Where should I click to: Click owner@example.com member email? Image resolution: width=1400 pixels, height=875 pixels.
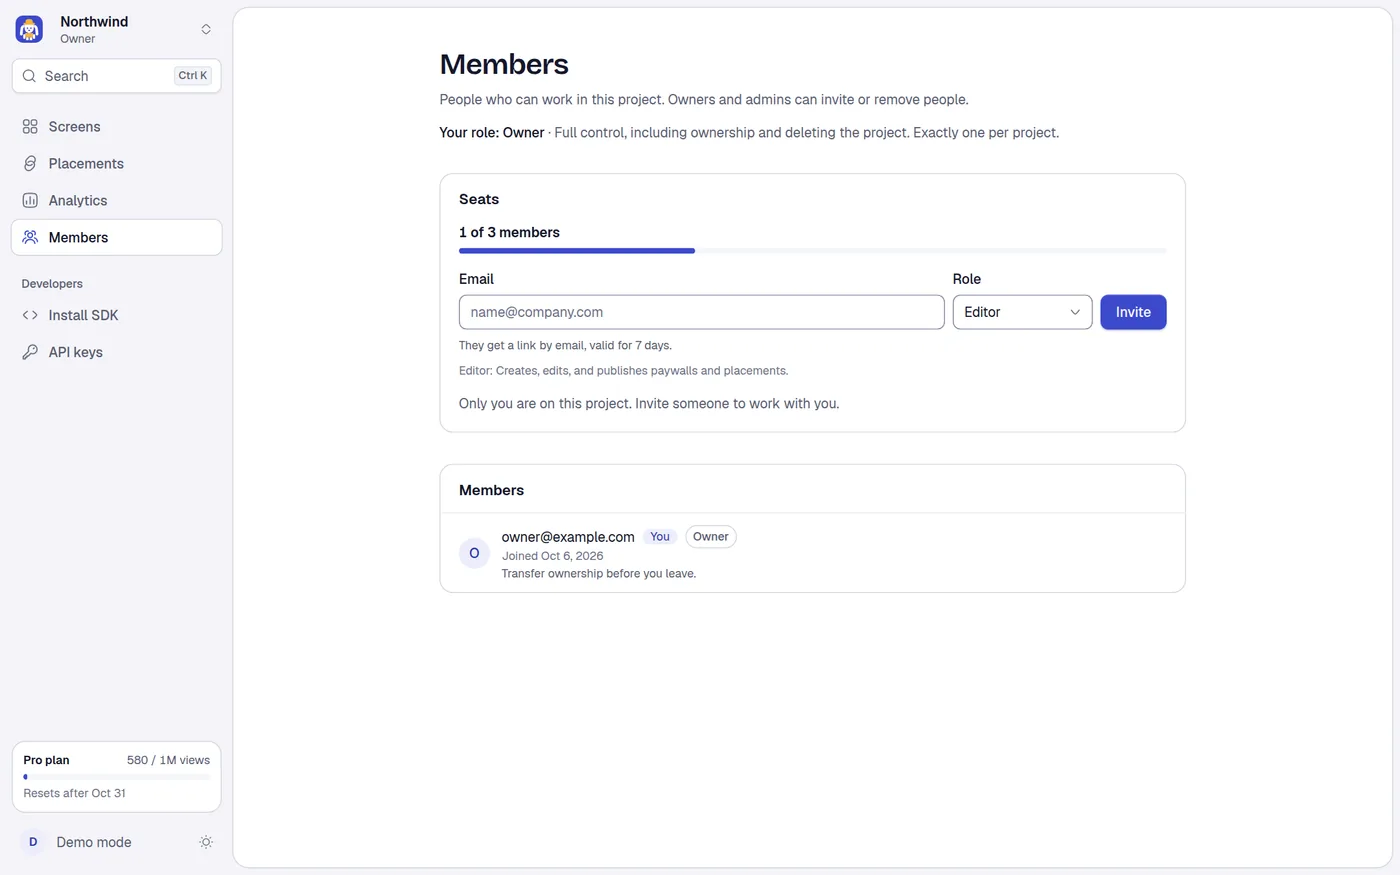click(568, 537)
